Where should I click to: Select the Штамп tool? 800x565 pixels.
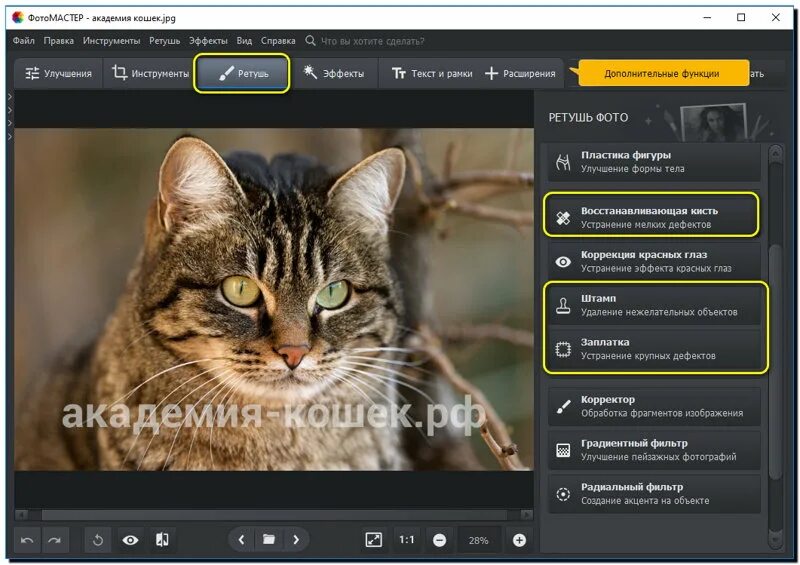pos(654,305)
